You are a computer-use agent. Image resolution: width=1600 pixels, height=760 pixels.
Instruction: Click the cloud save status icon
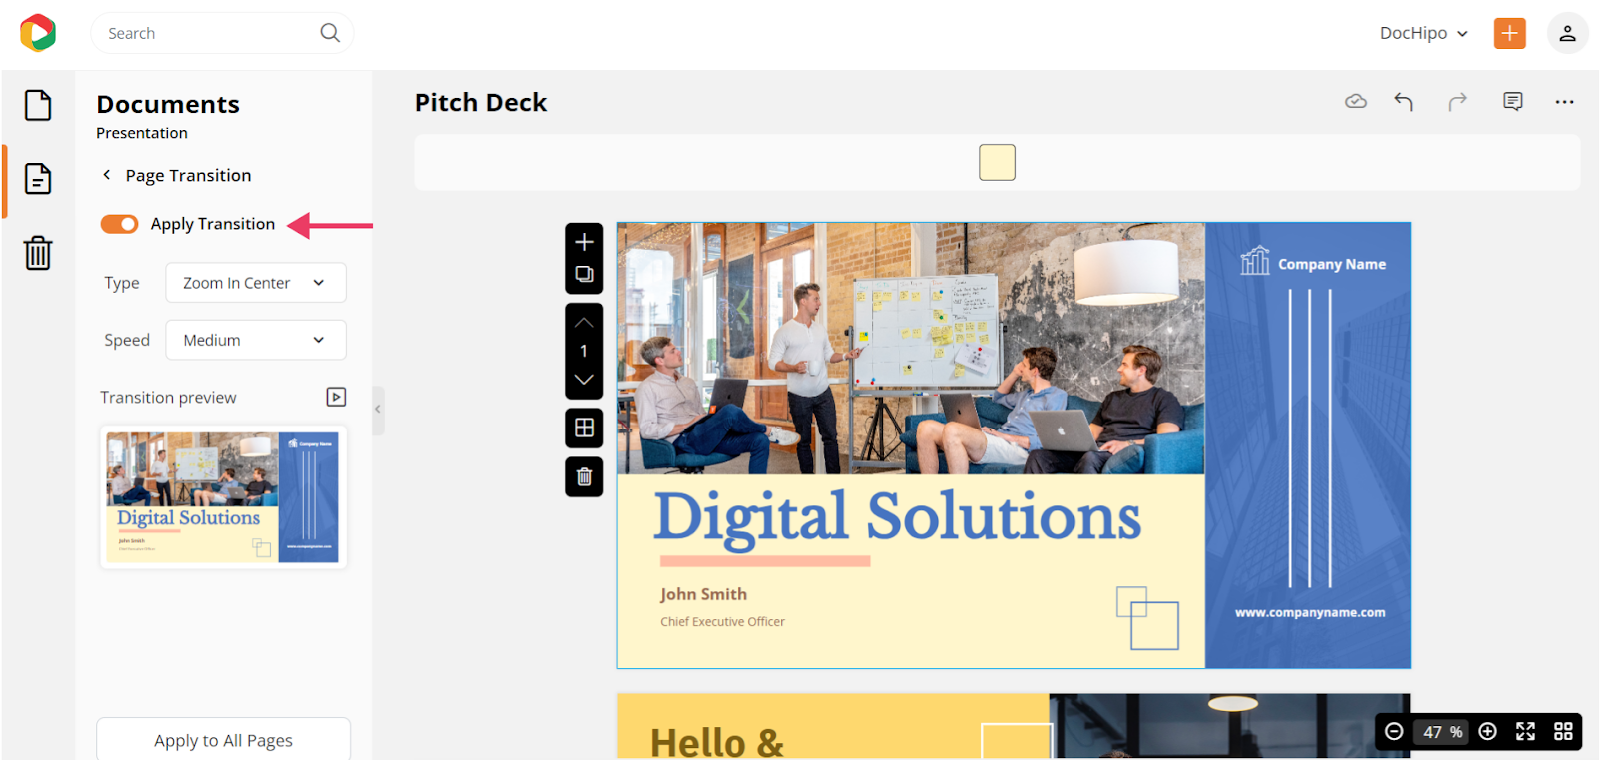(x=1356, y=101)
